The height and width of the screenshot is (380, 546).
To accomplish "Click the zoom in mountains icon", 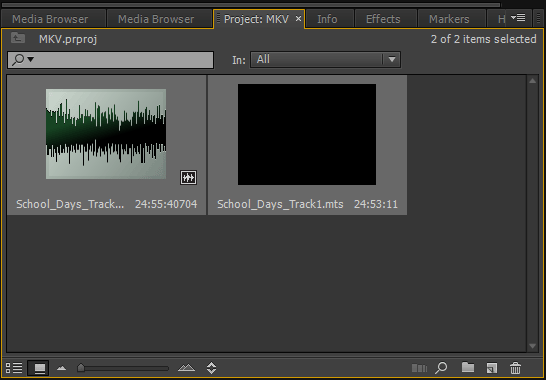I will pos(186,367).
